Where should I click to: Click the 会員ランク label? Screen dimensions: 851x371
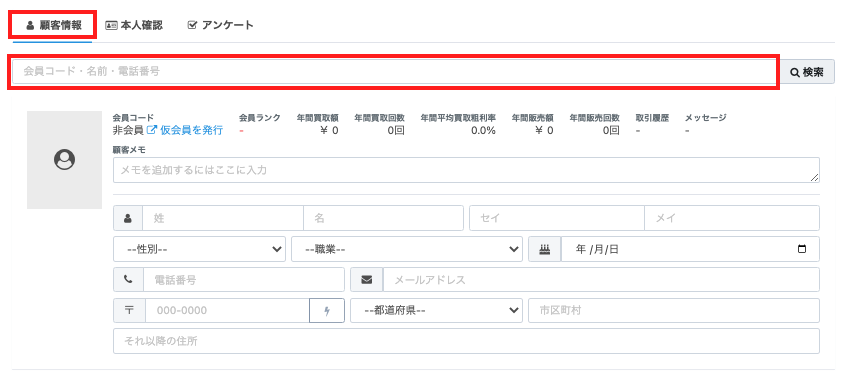259,117
